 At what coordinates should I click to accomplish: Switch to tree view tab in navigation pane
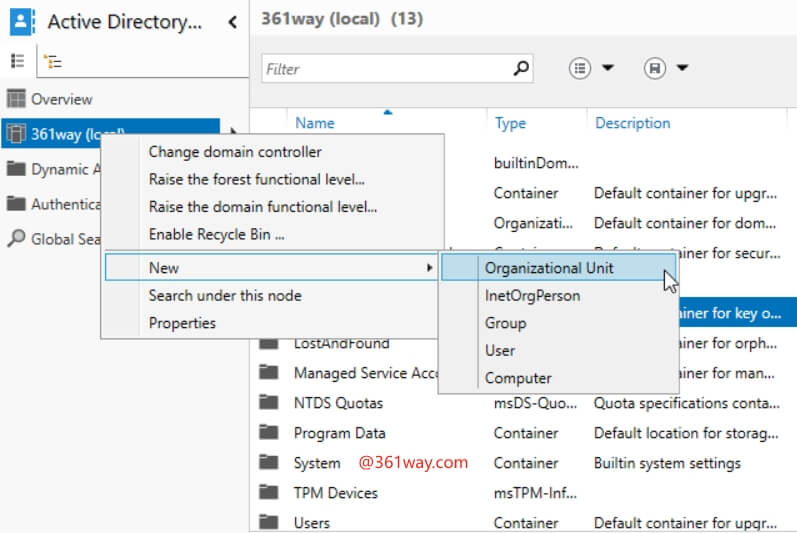point(53,61)
